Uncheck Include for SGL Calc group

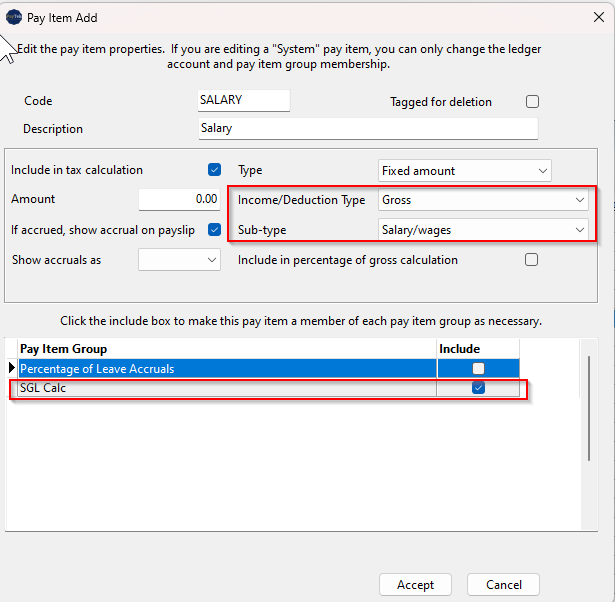[478, 387]
